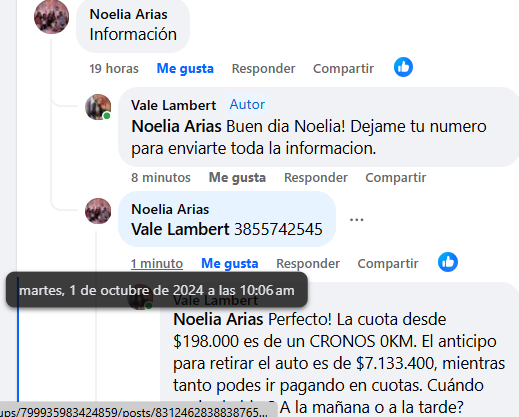Click Responder under the Información comment

[263, 68]
